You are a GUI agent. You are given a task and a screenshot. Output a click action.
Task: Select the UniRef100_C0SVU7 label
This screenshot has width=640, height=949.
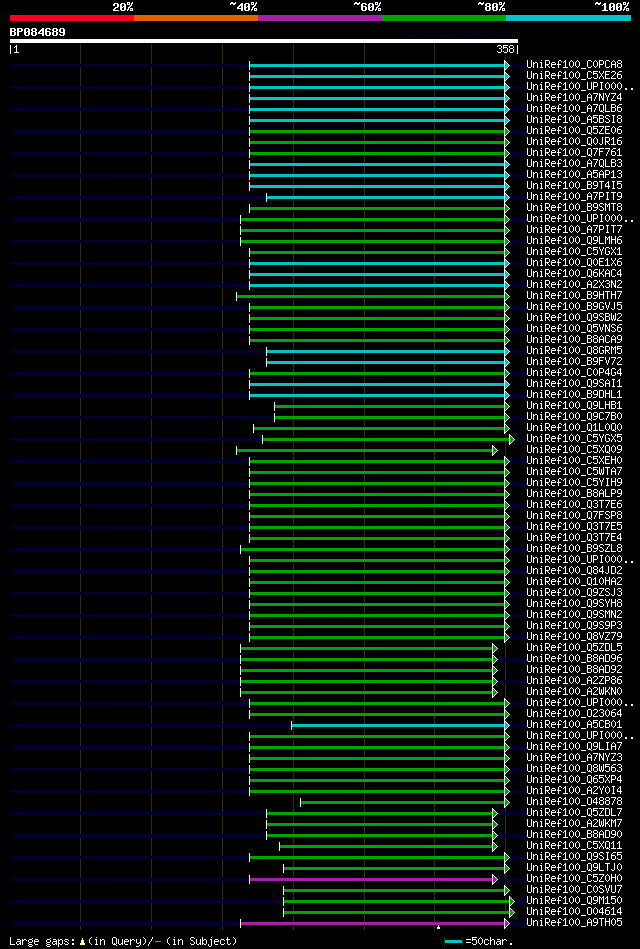(x=574, y=890)
